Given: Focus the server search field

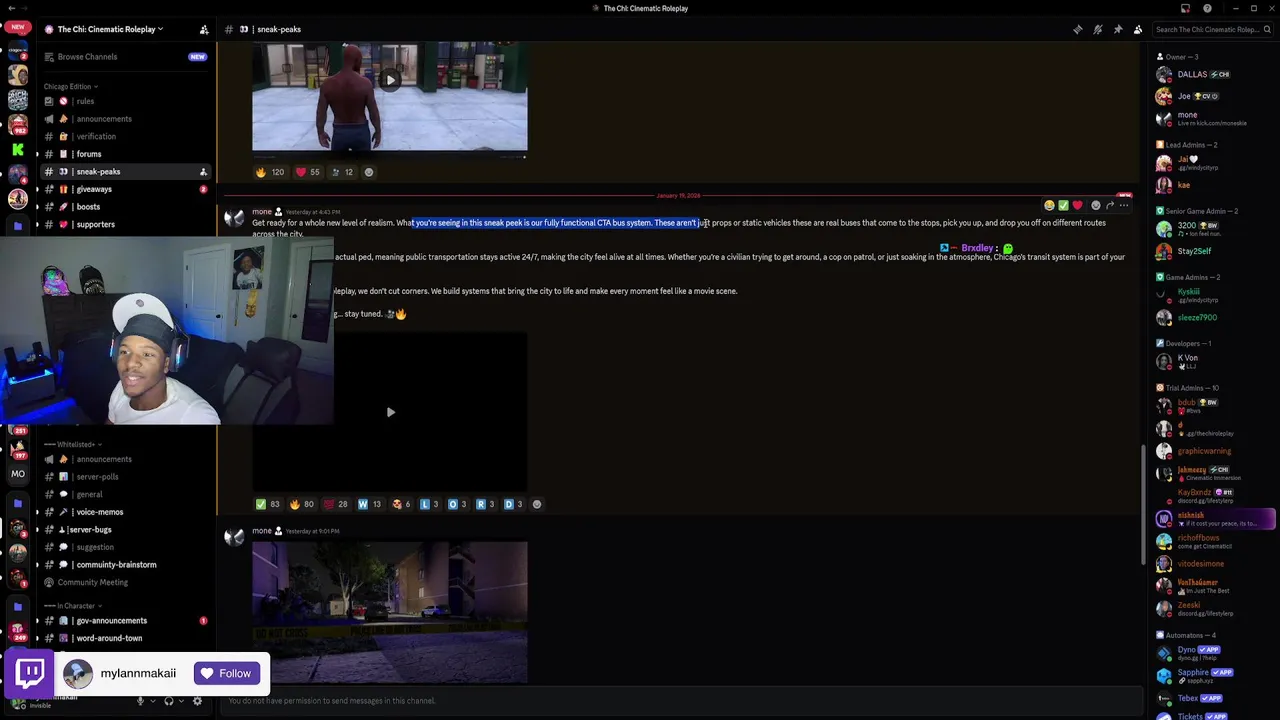Looking at the screenshot, I should point(1212,29).
